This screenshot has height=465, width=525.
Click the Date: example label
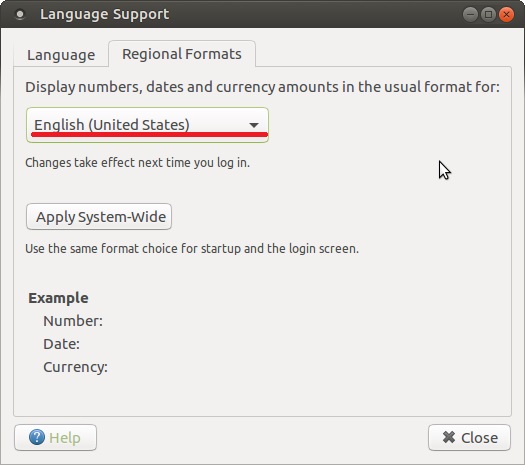(62, 344)
